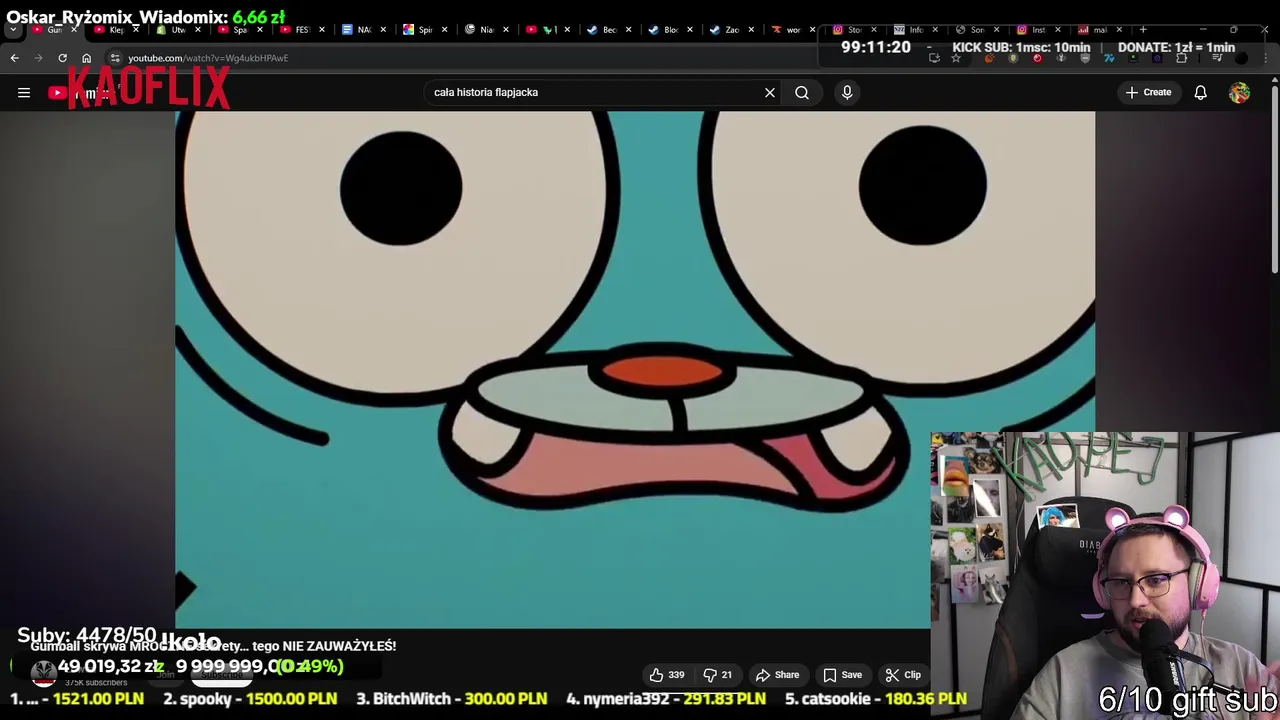Screen dimensions: 1280x720
Task: Open the browser profile avatar
Action: click(x=1241, y=58)
